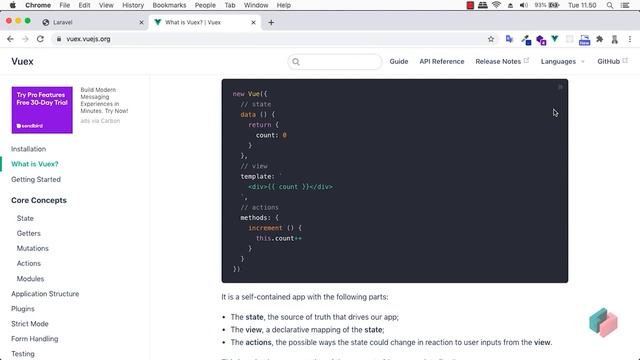Open the Apple menu
Viewport: 640px width, 360px height.
13,5
